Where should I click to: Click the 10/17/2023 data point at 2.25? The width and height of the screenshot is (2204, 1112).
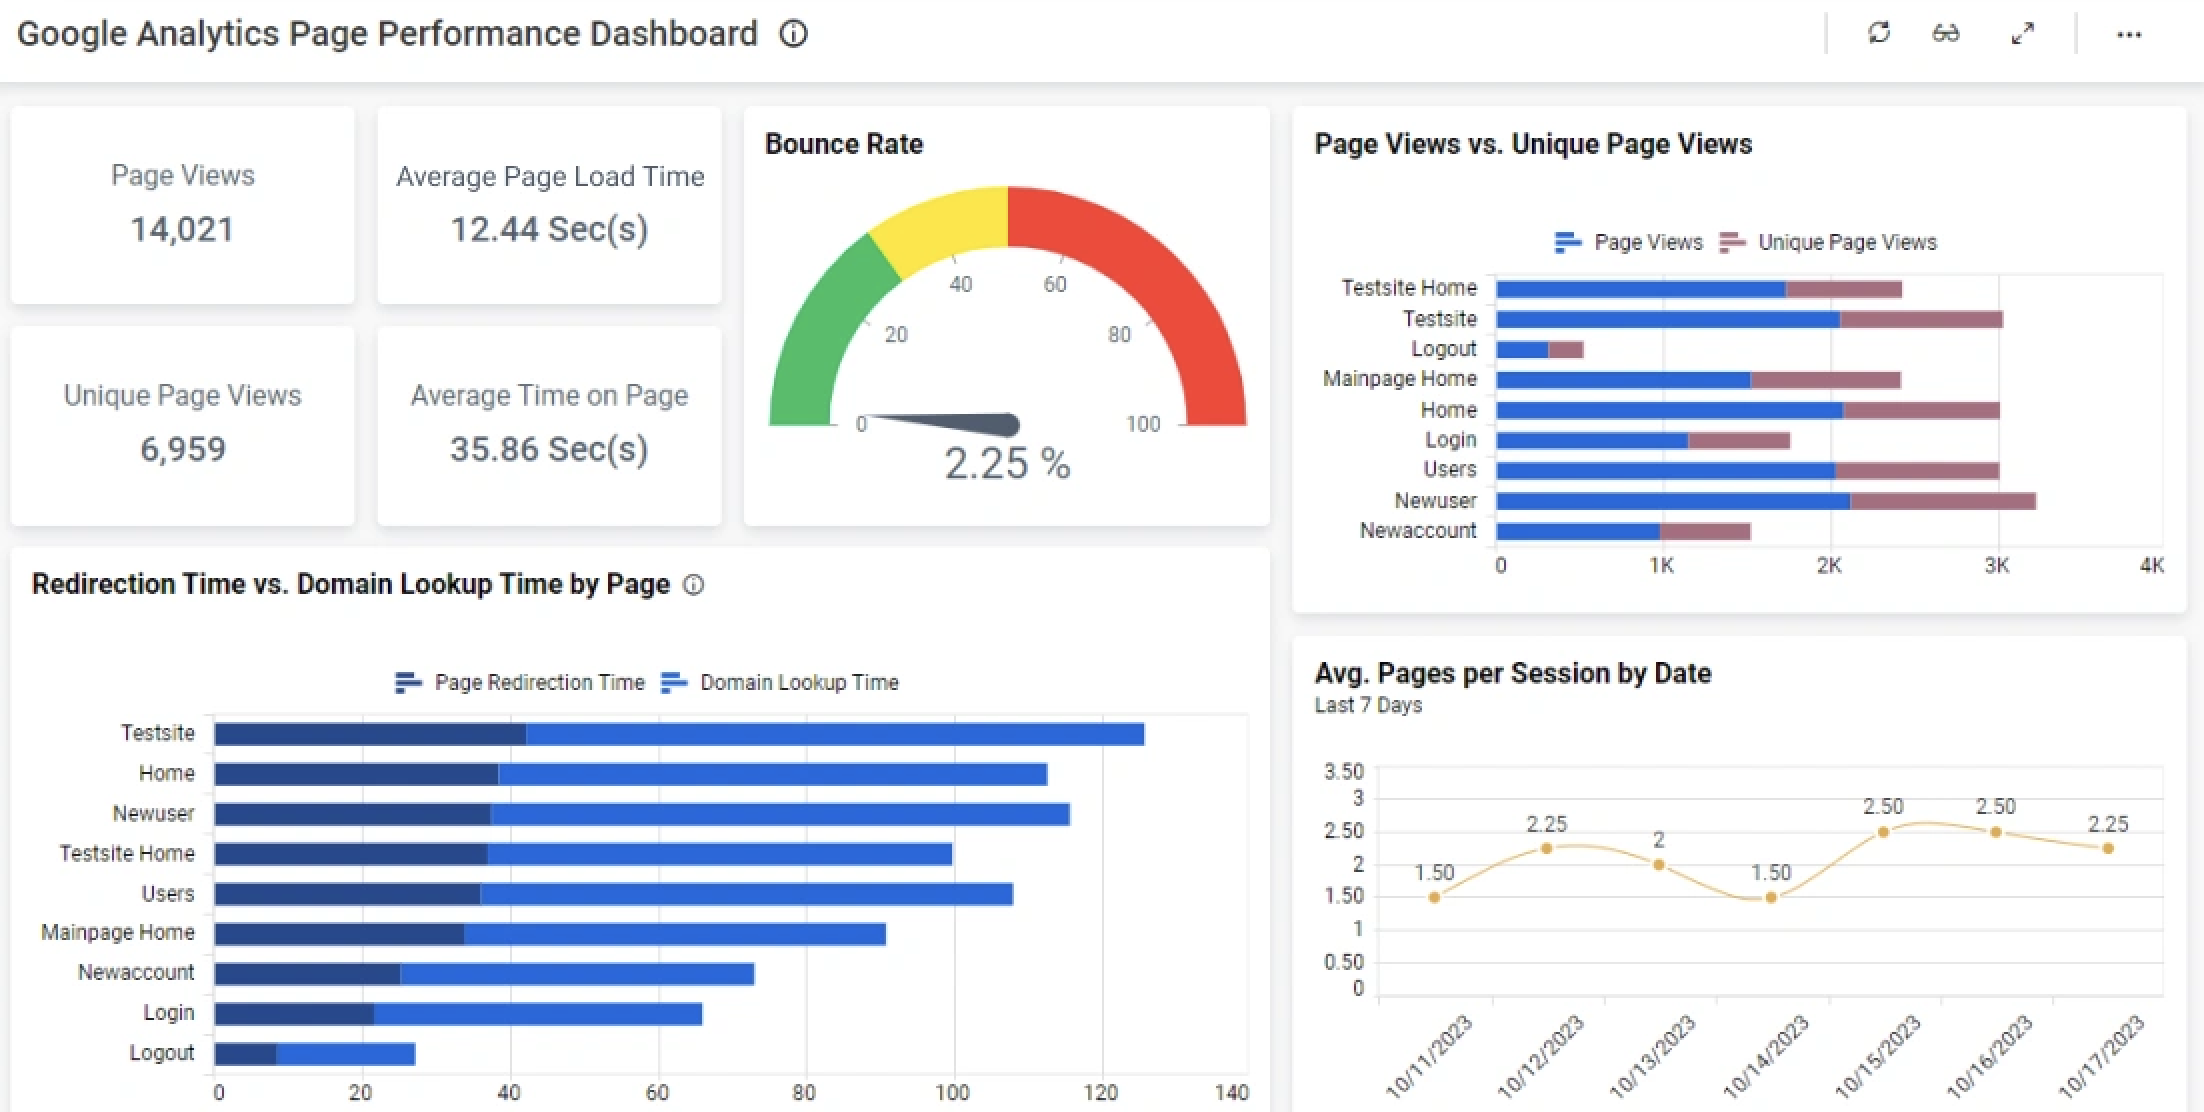[2108, 848]
